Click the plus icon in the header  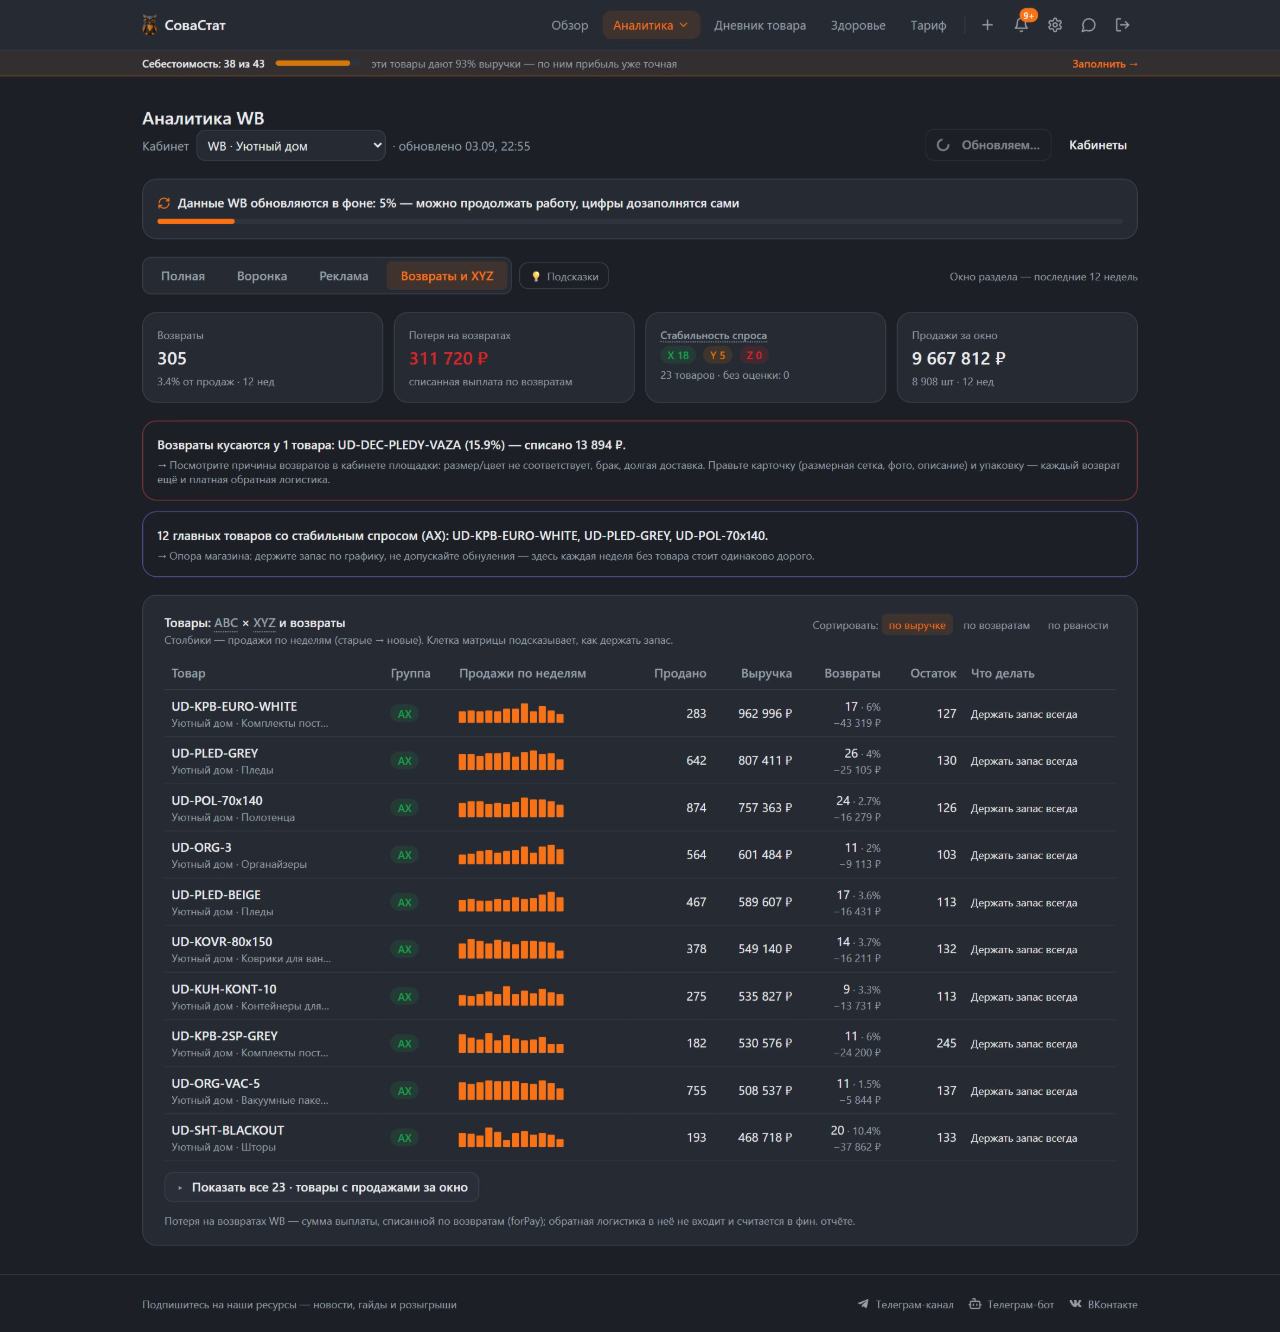[987, 25]
